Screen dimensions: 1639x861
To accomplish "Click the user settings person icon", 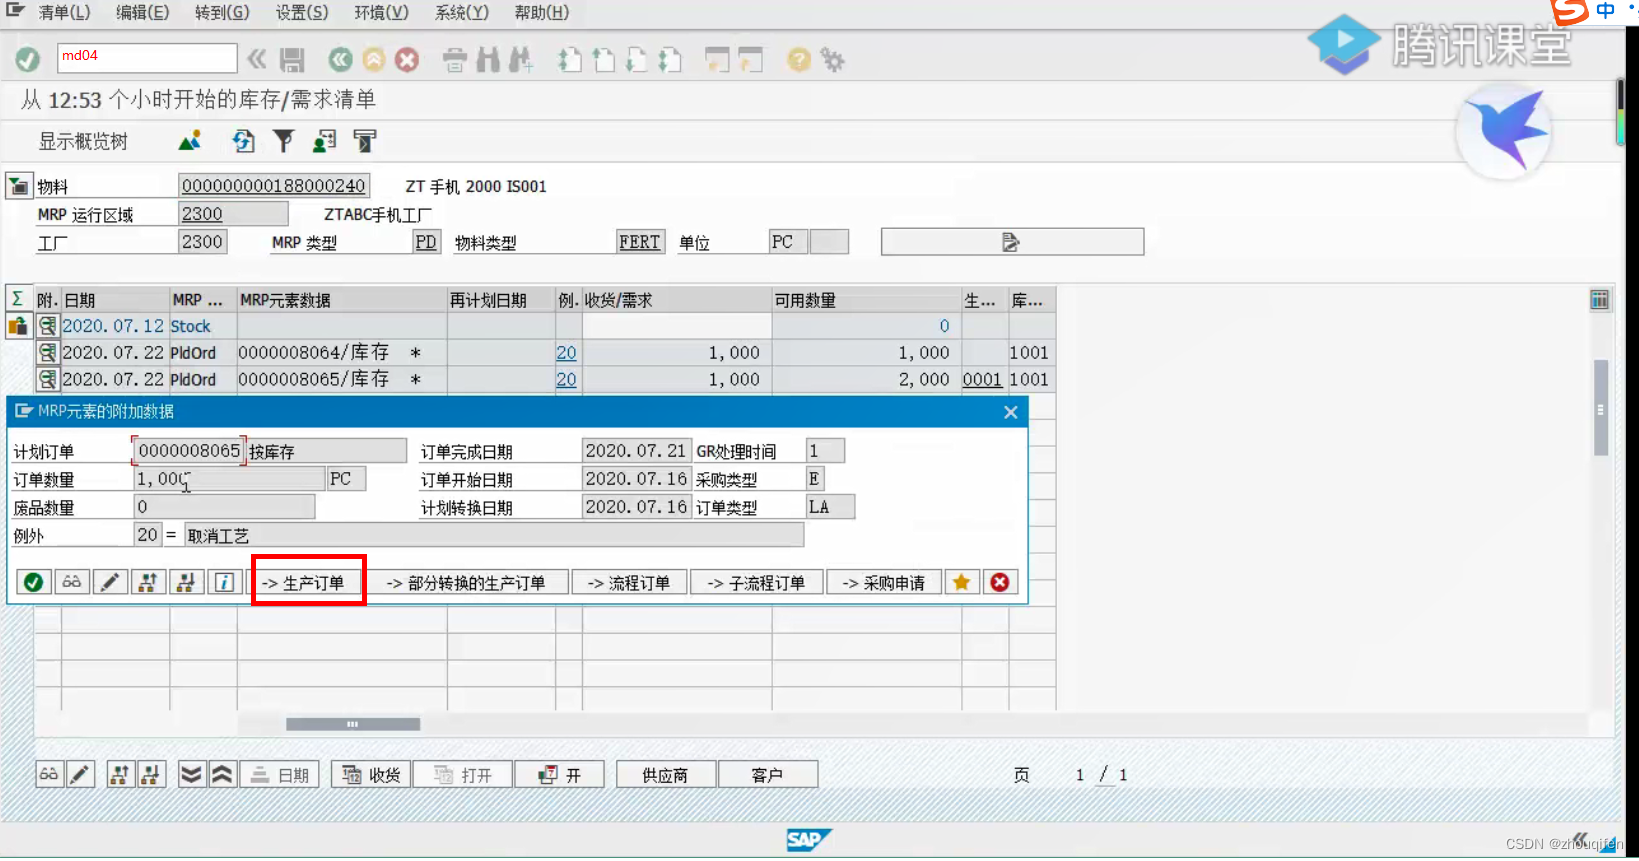I will click(x=324, y=141).
